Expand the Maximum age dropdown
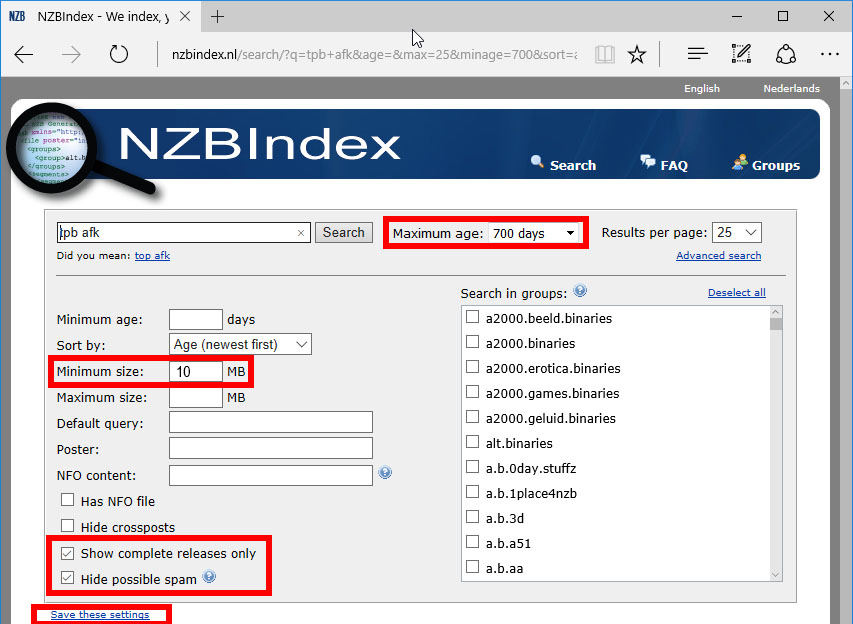This screenshot has height=624, width=853. click(x=534, y=233)
